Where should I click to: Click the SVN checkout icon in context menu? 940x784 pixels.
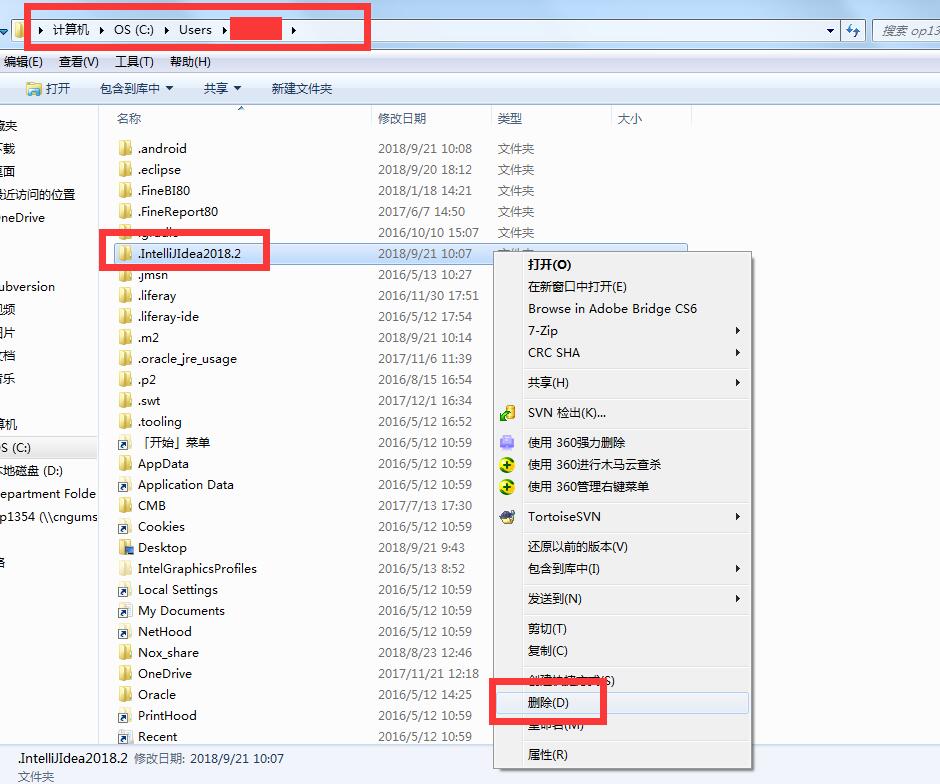(x=507, y=413)
